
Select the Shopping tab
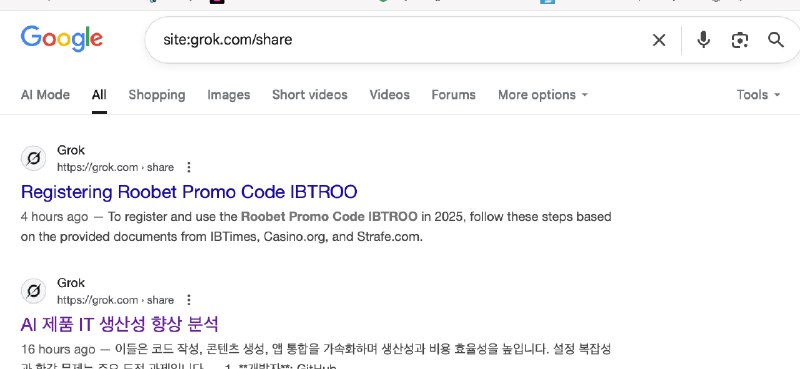(x=157, y=95)
